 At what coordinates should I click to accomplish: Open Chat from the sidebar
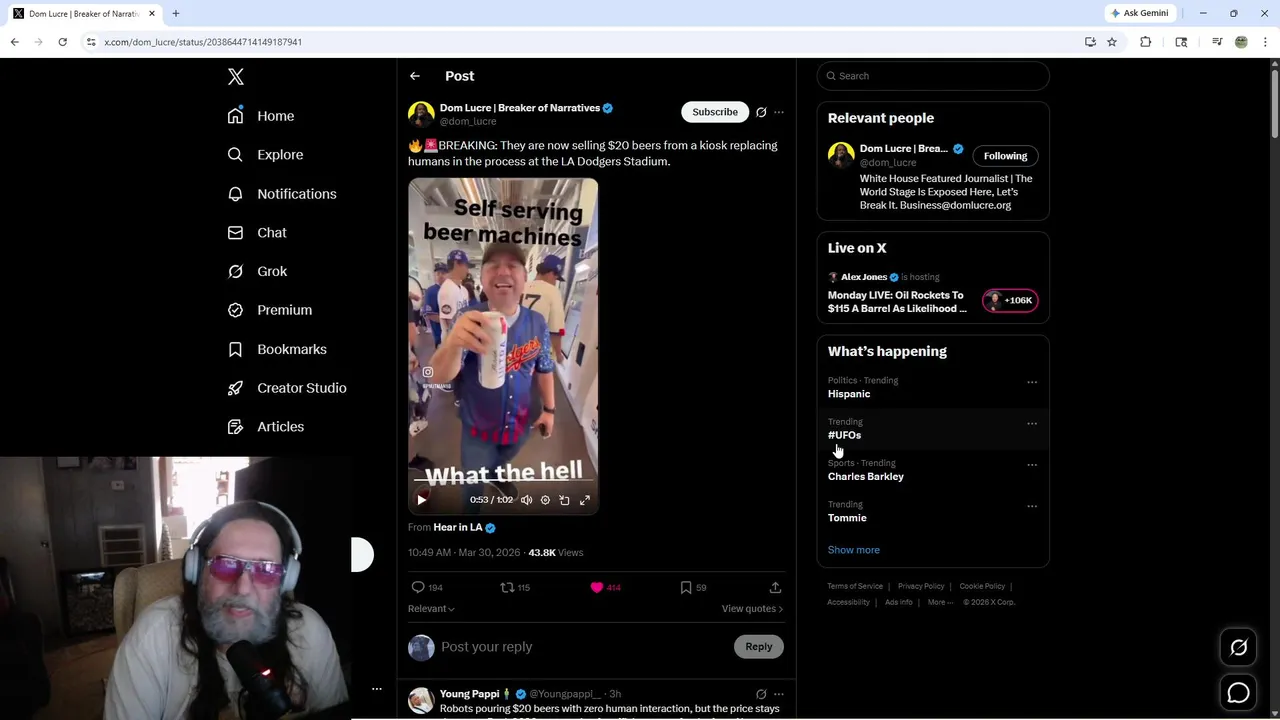pos(257,233)
